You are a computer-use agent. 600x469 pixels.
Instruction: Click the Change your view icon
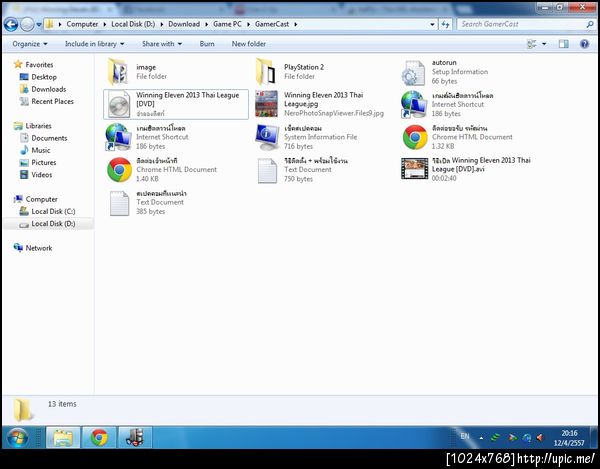coord(532,44)
